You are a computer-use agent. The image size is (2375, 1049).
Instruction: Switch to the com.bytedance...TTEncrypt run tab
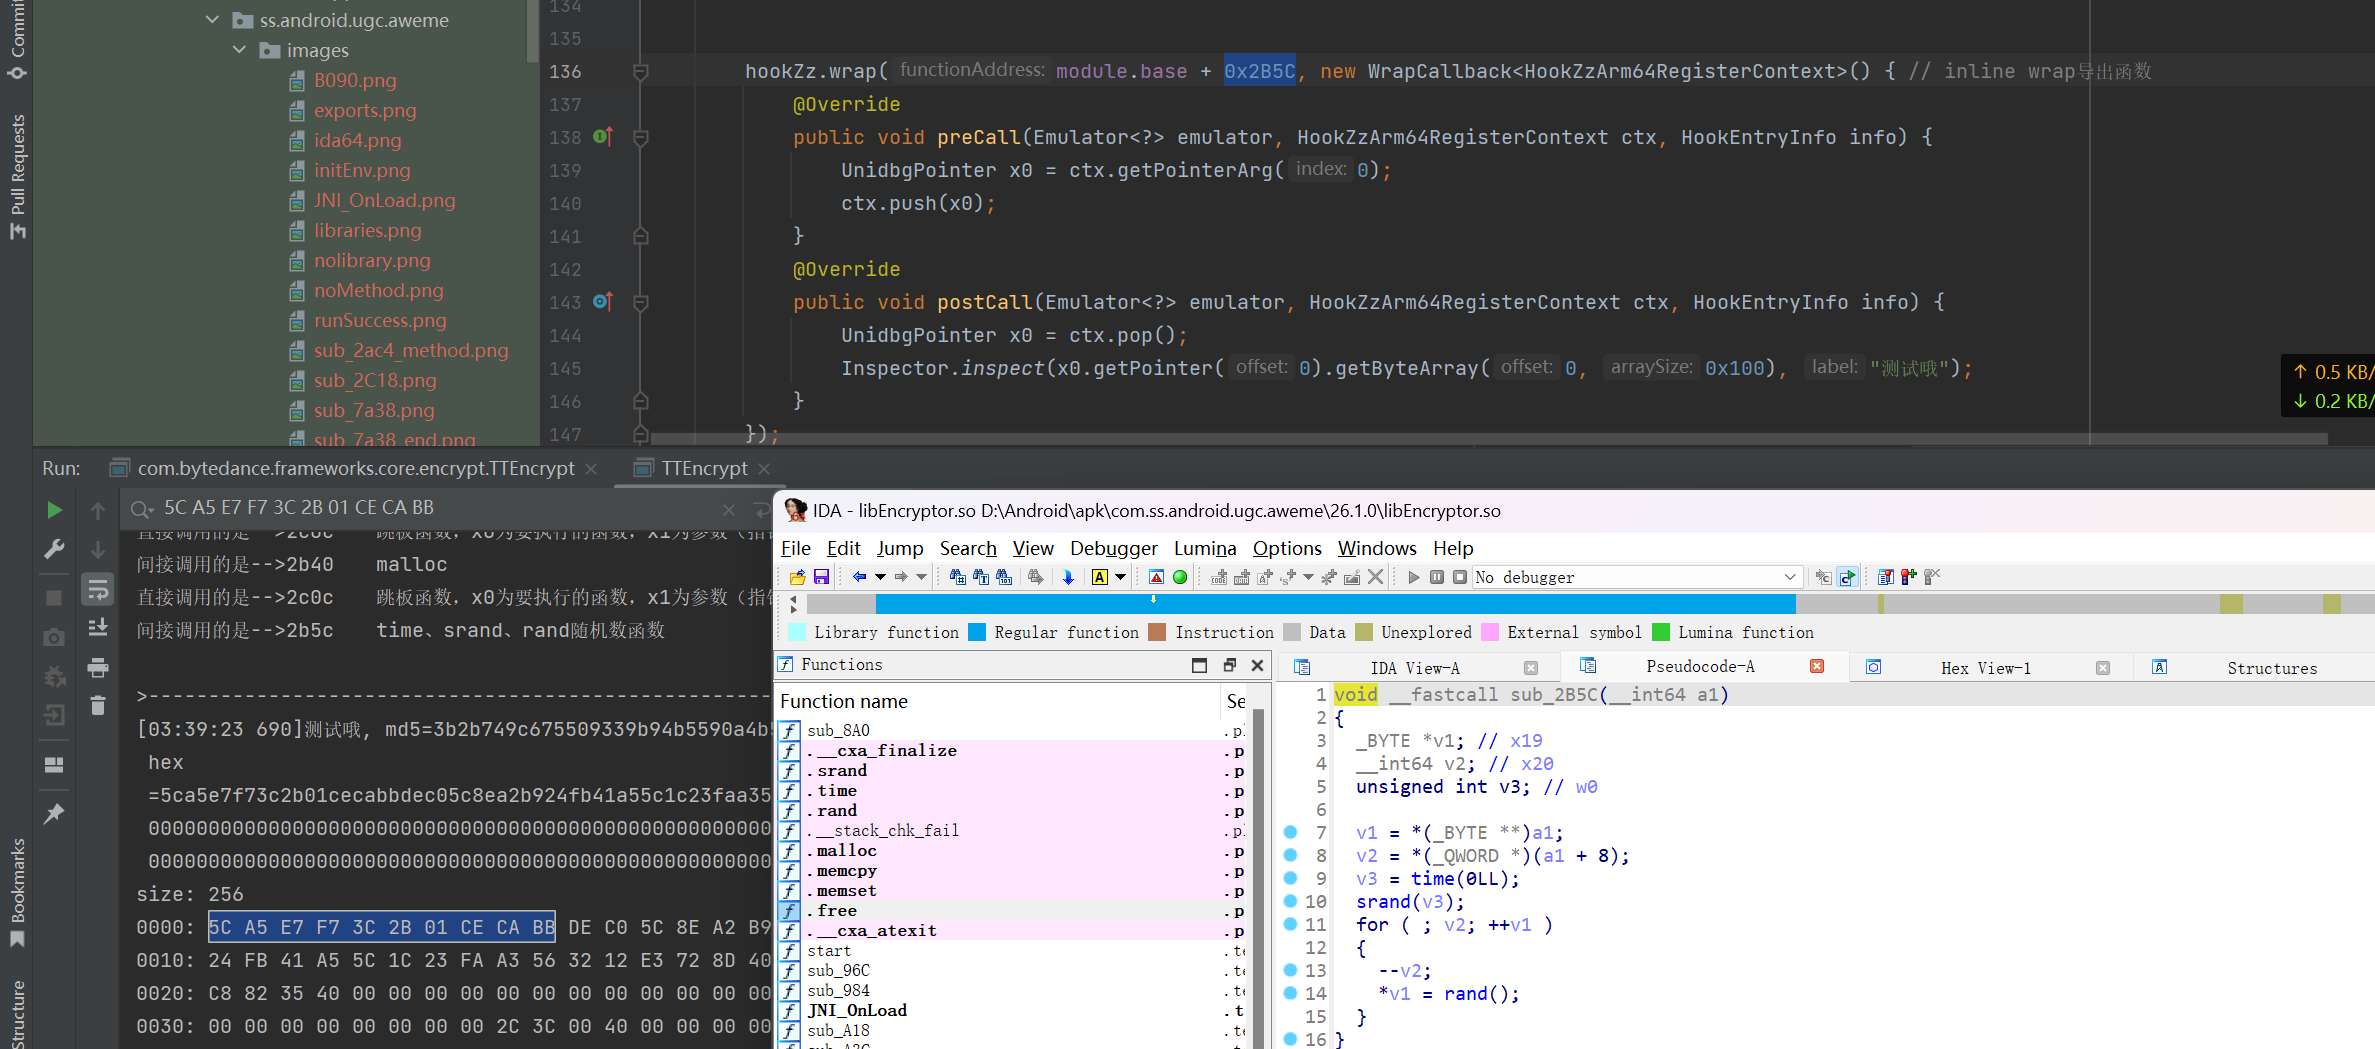click(355, 468)
